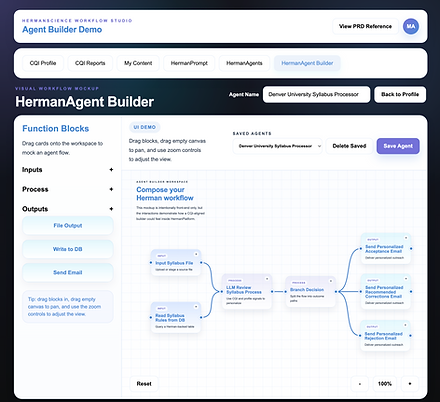The image size is (440, 402).
Task: Click the Branch Decision output port
Action: tap(336, 292)
